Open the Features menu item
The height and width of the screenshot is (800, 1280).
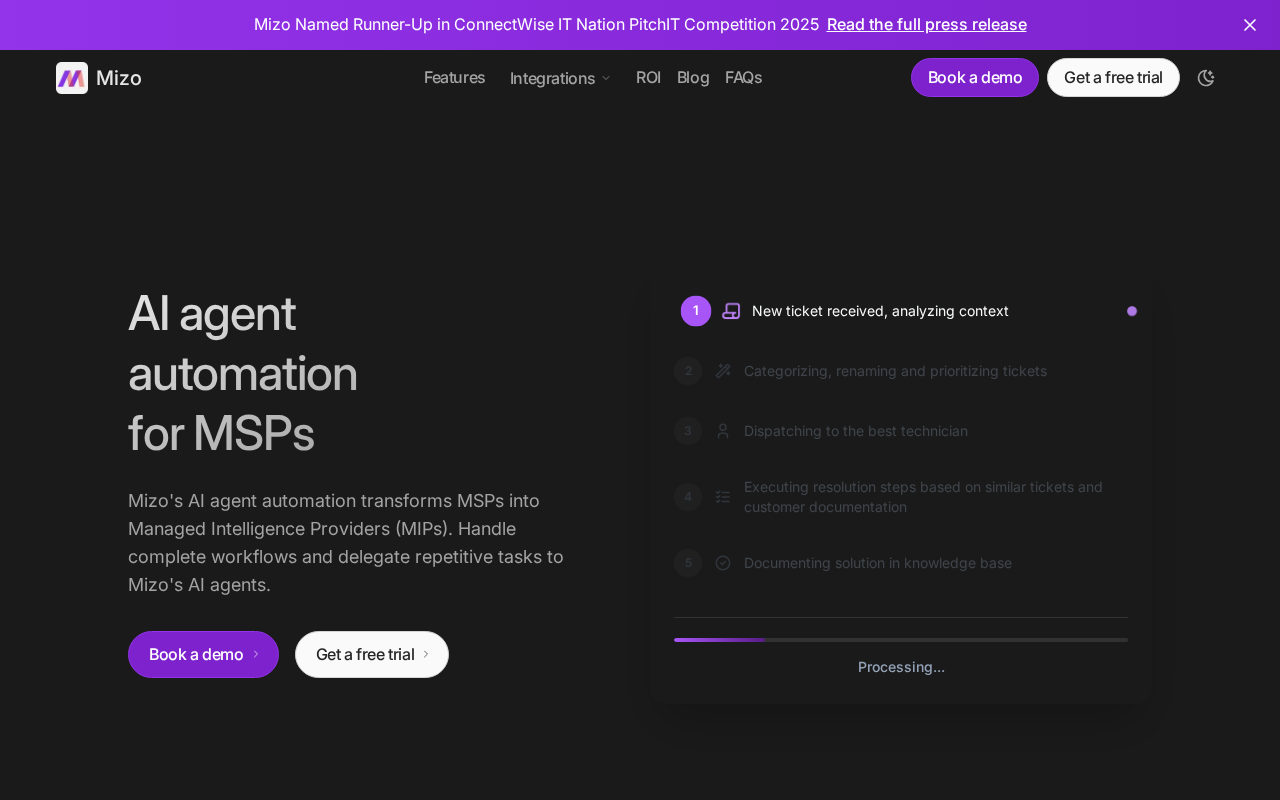click(454, 77)
